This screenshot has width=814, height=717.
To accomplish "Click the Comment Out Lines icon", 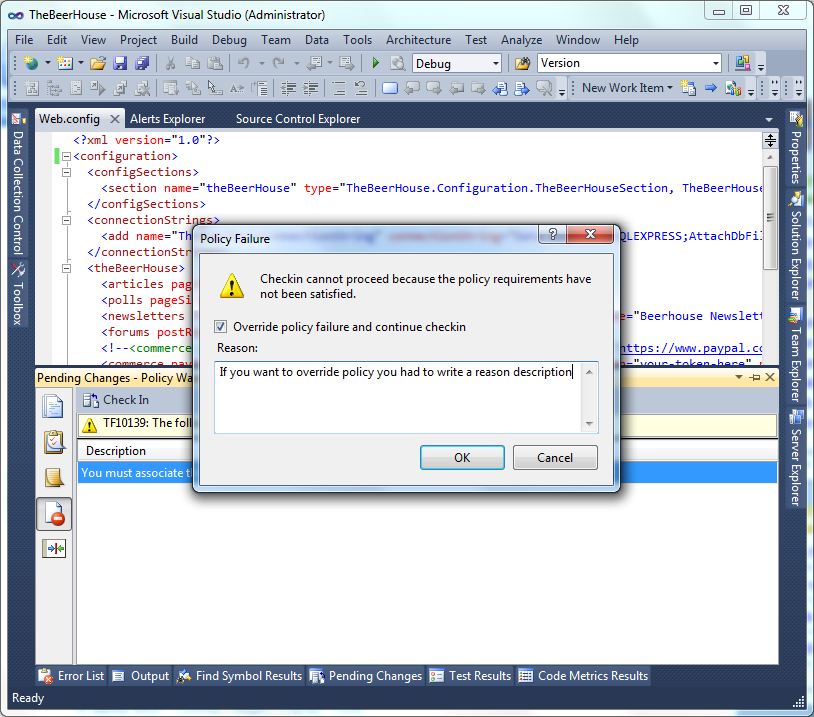I will tap(339, 88).
